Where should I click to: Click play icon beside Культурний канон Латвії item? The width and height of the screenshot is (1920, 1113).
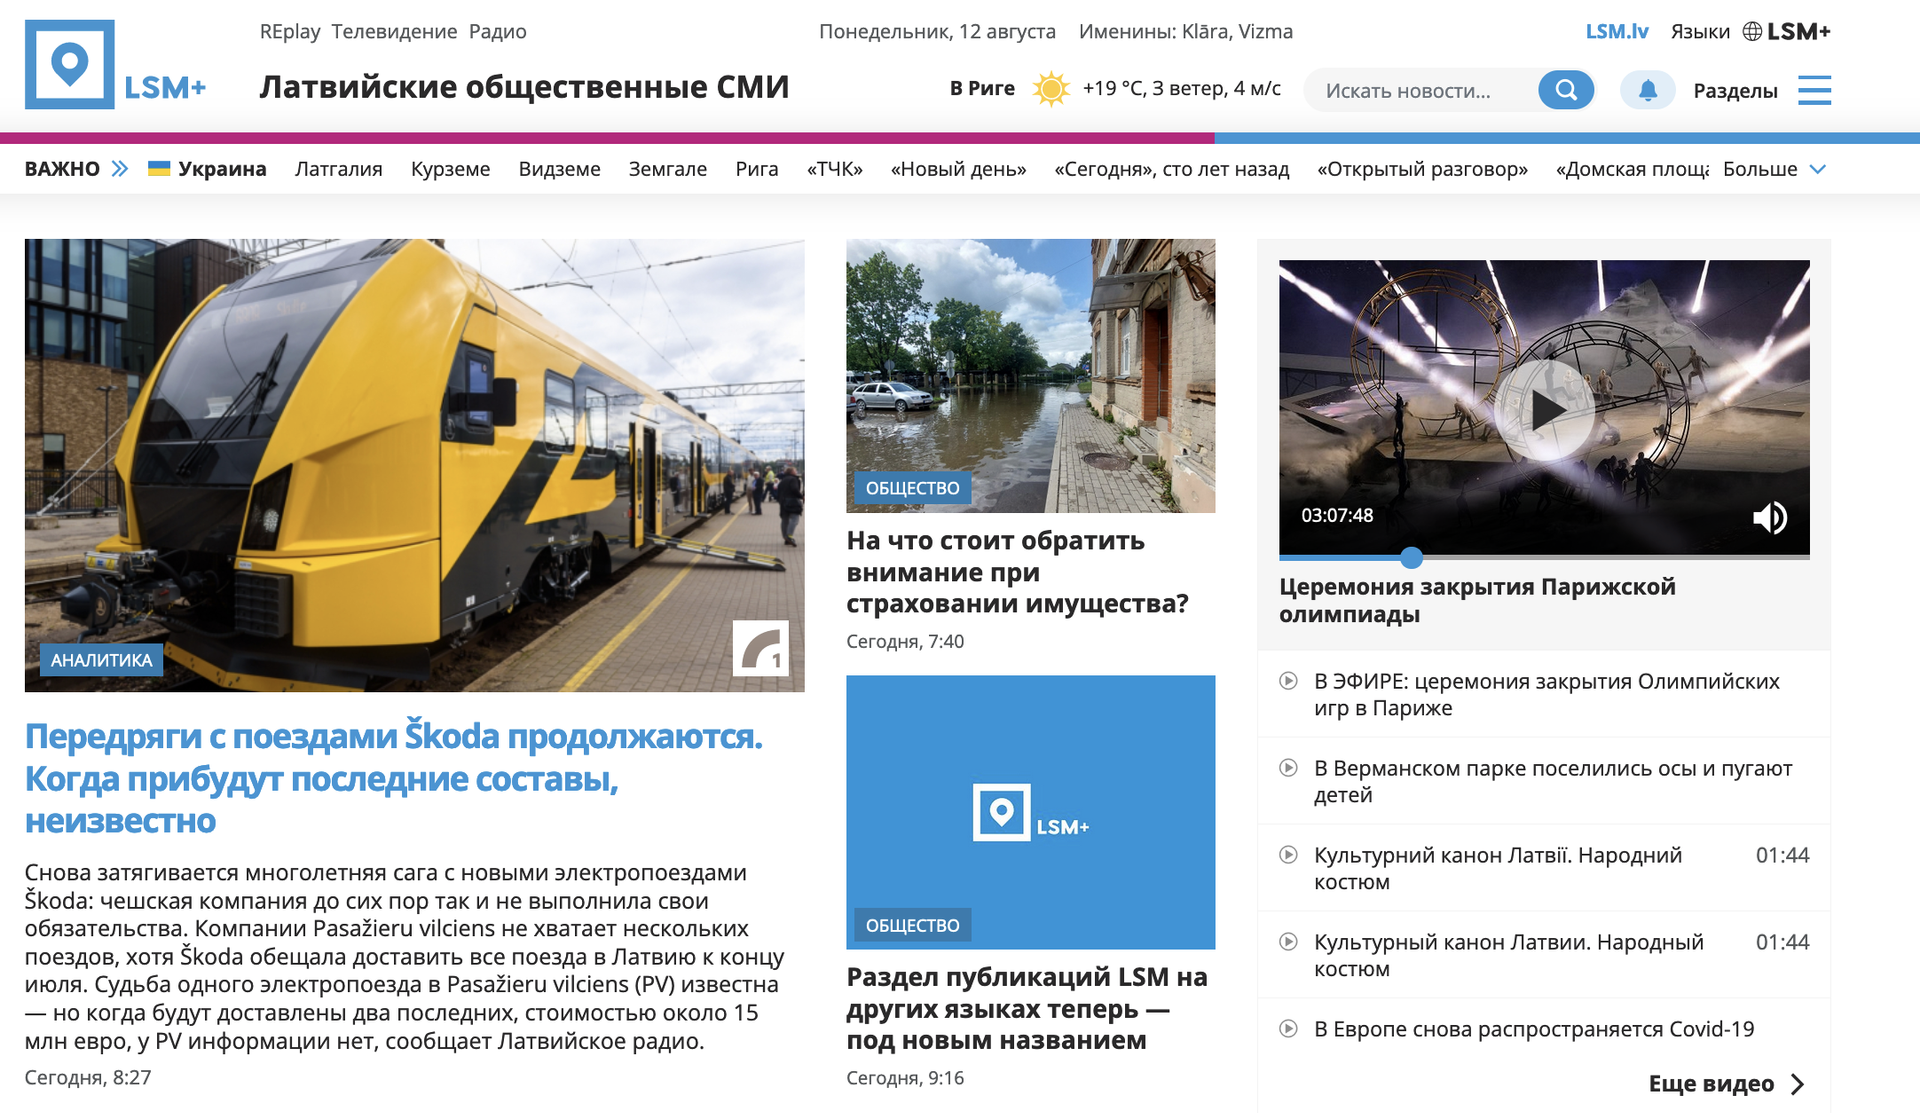point(1289,855)
